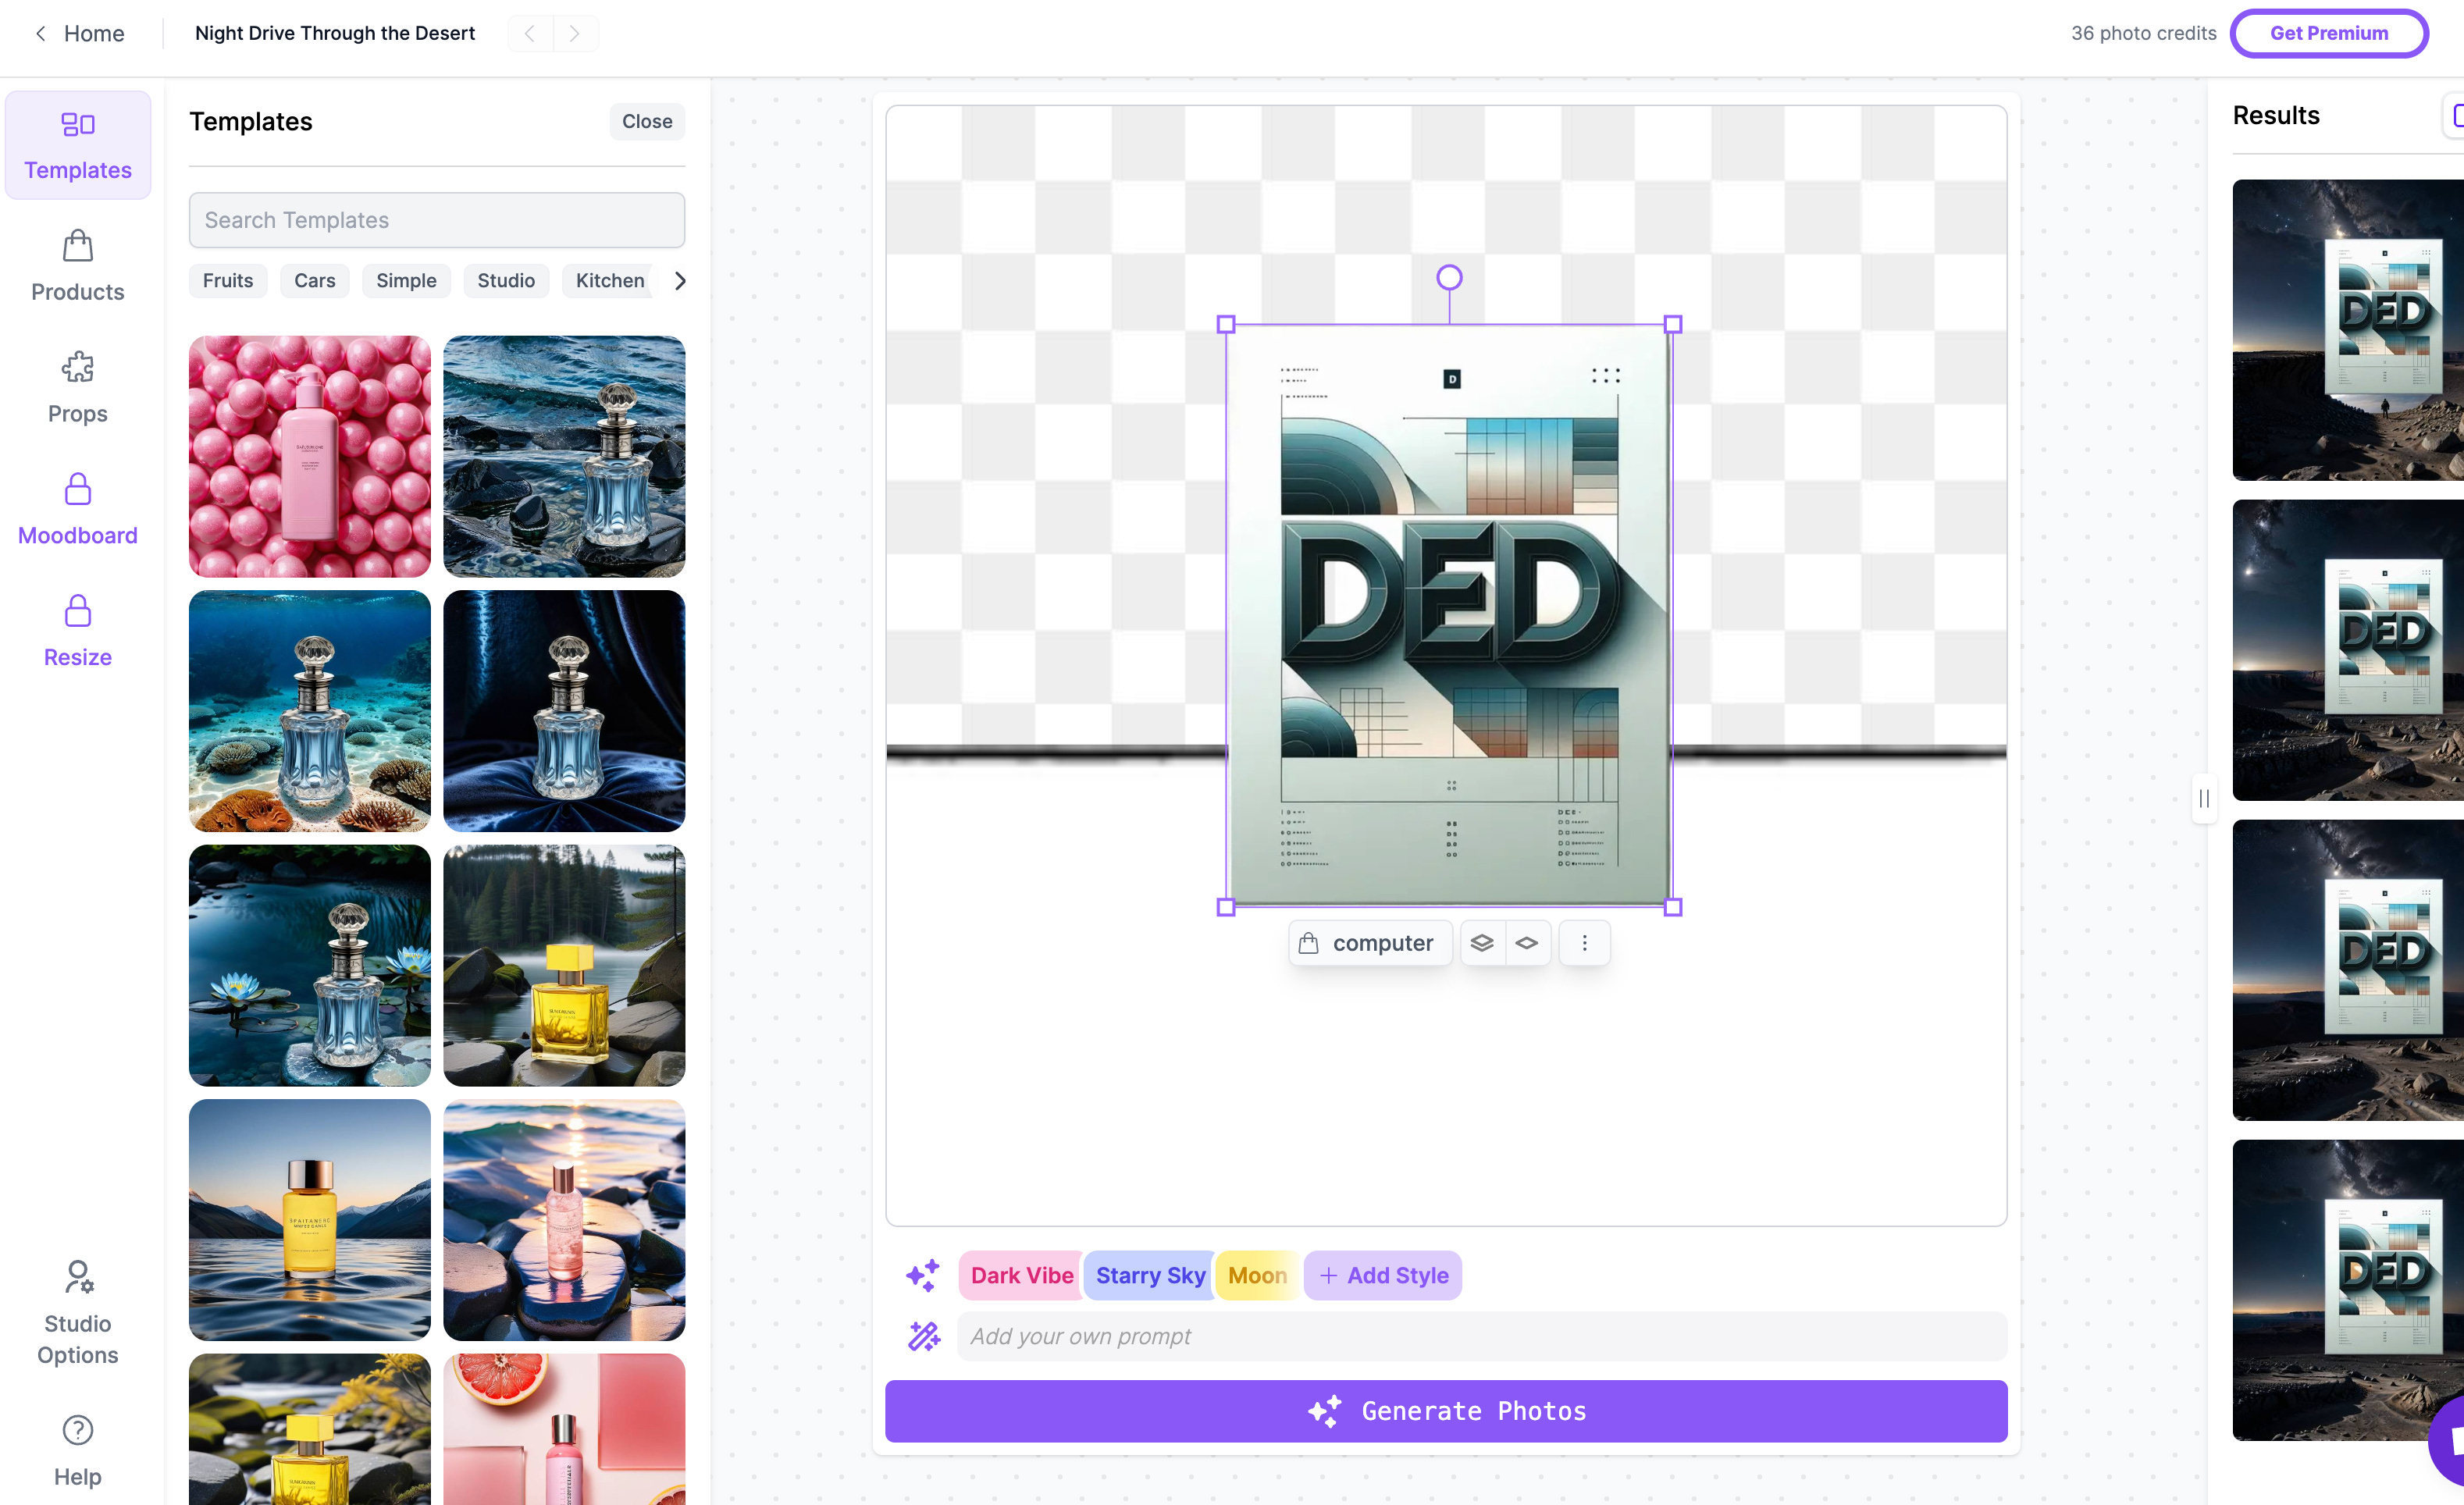Select the Fruits category tag
Image resolution: width=2464 pixels, height=1505 pixels.
coord(228,281)
